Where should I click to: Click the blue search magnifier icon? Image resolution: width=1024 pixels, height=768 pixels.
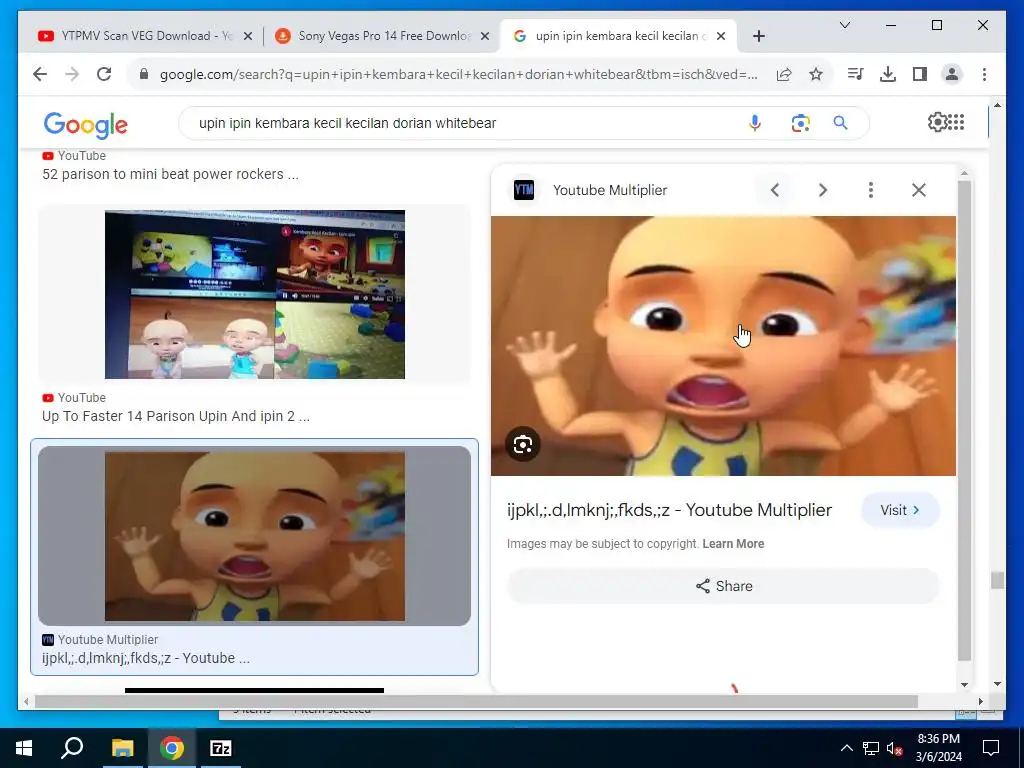click(840, 123)
